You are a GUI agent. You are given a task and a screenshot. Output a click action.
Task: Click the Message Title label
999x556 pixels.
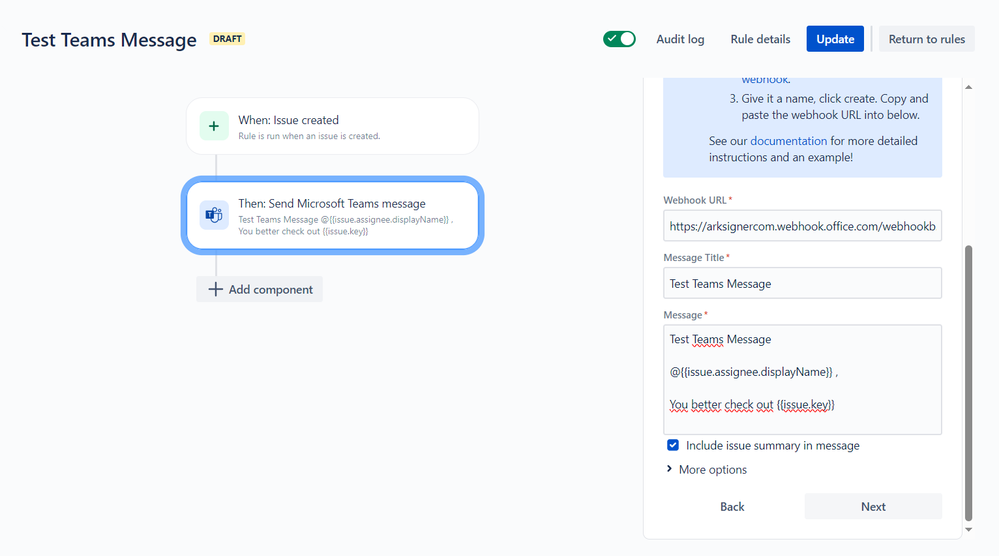[694, 257]
